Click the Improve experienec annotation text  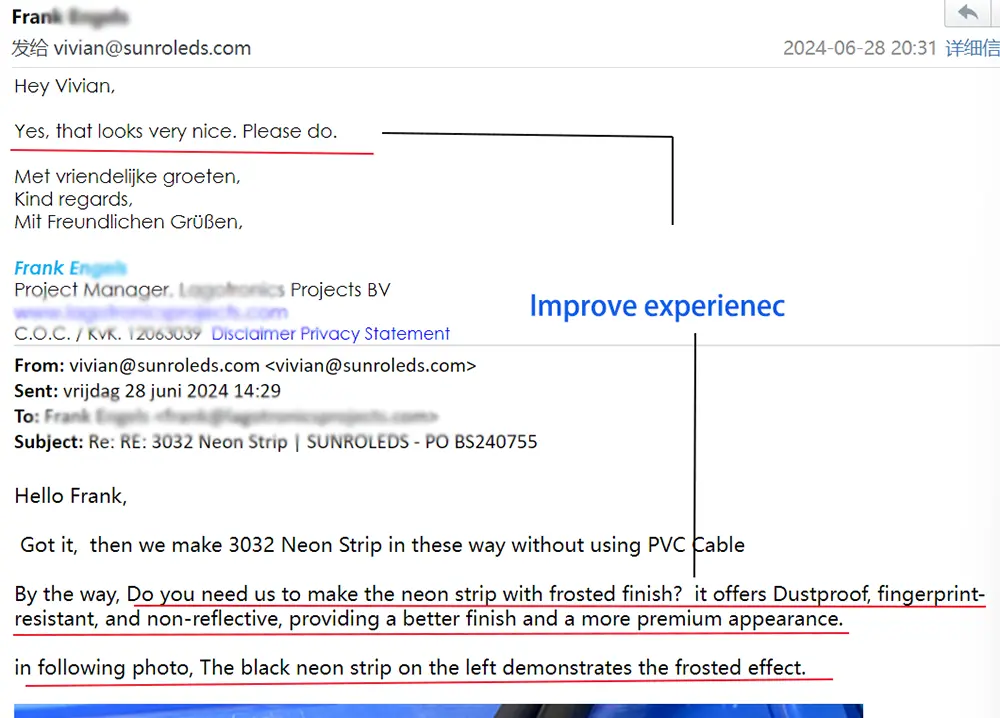tap(658, 305)
